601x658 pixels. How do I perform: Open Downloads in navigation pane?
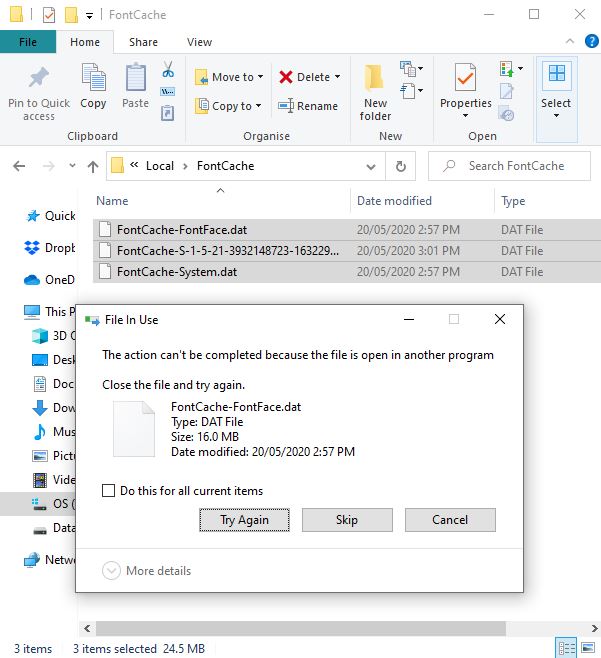(x=54, y=407)
